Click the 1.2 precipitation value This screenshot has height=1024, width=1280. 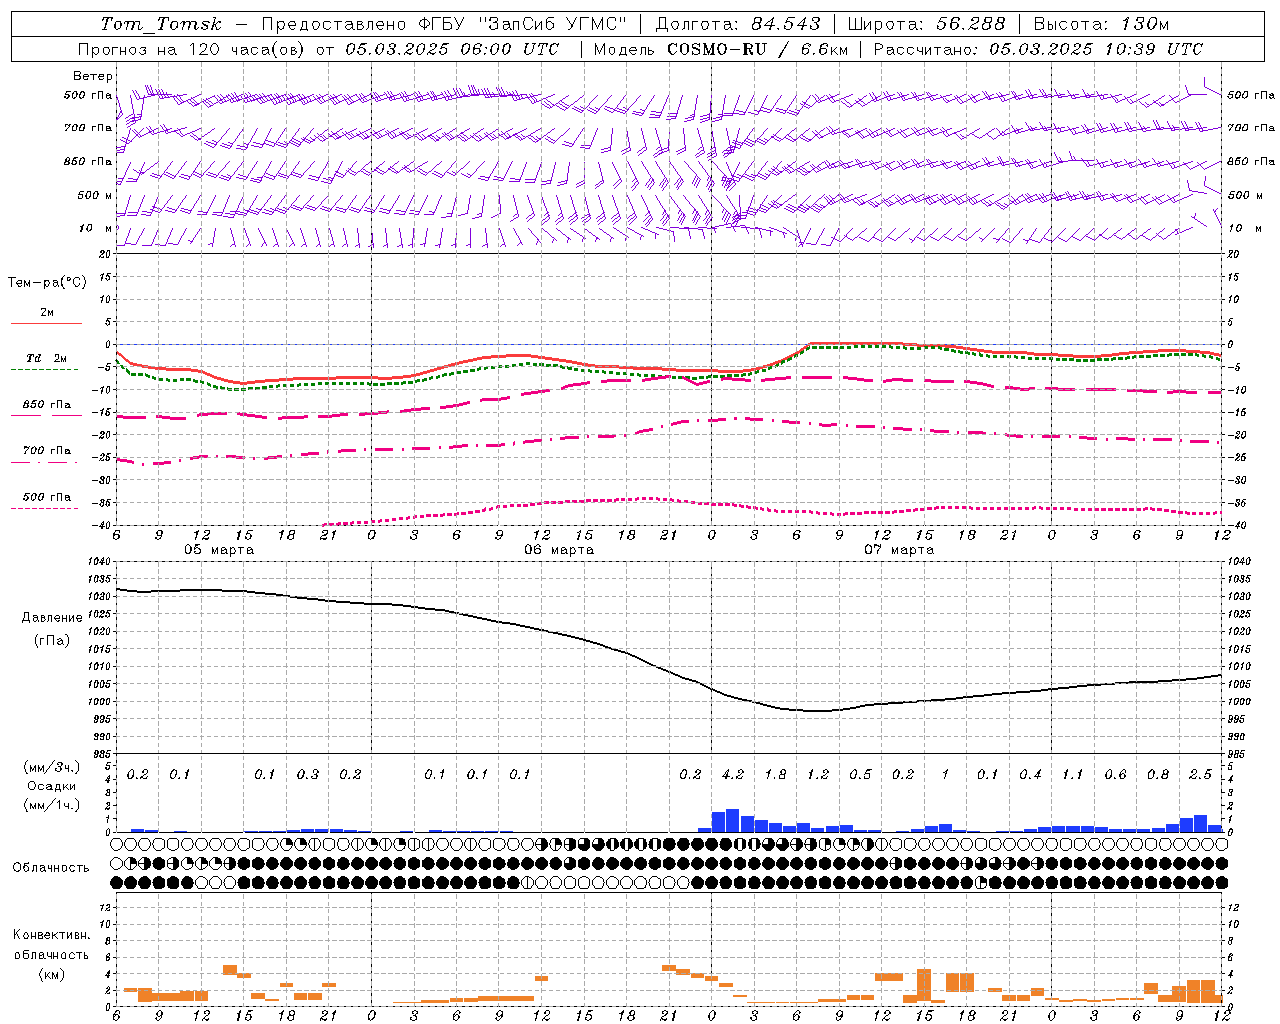click(818, 775)
